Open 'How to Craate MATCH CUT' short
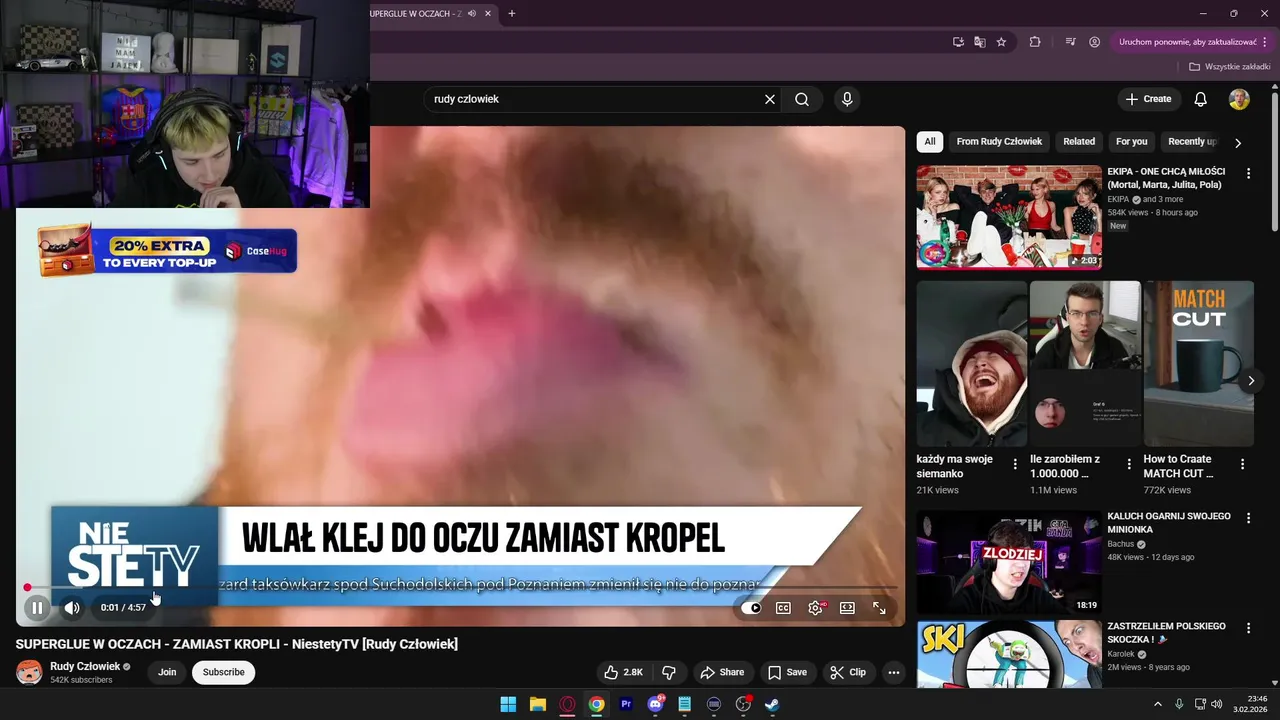 tap(1198, 364)
